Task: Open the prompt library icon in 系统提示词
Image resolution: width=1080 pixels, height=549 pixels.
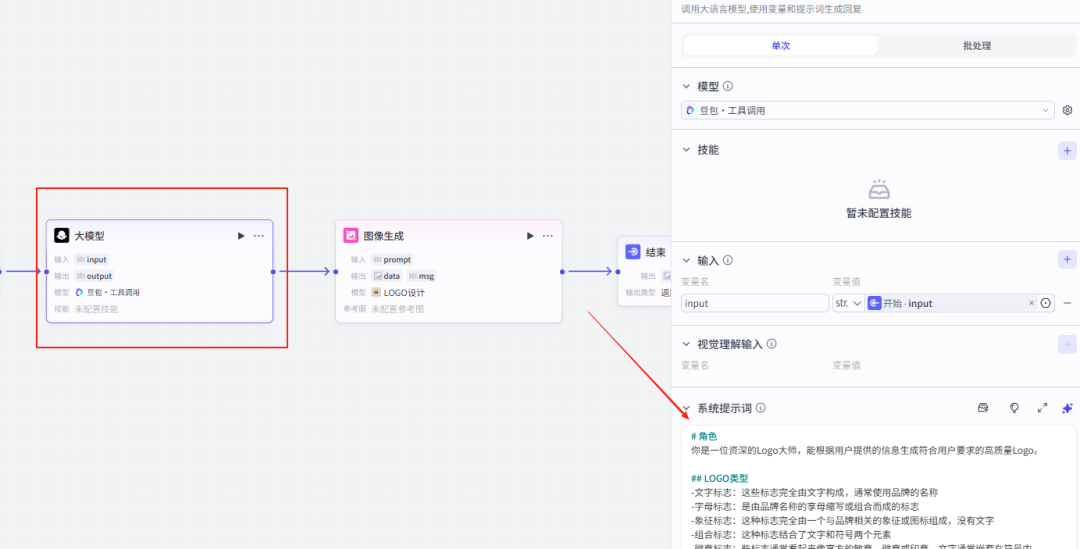Action: 983,408
